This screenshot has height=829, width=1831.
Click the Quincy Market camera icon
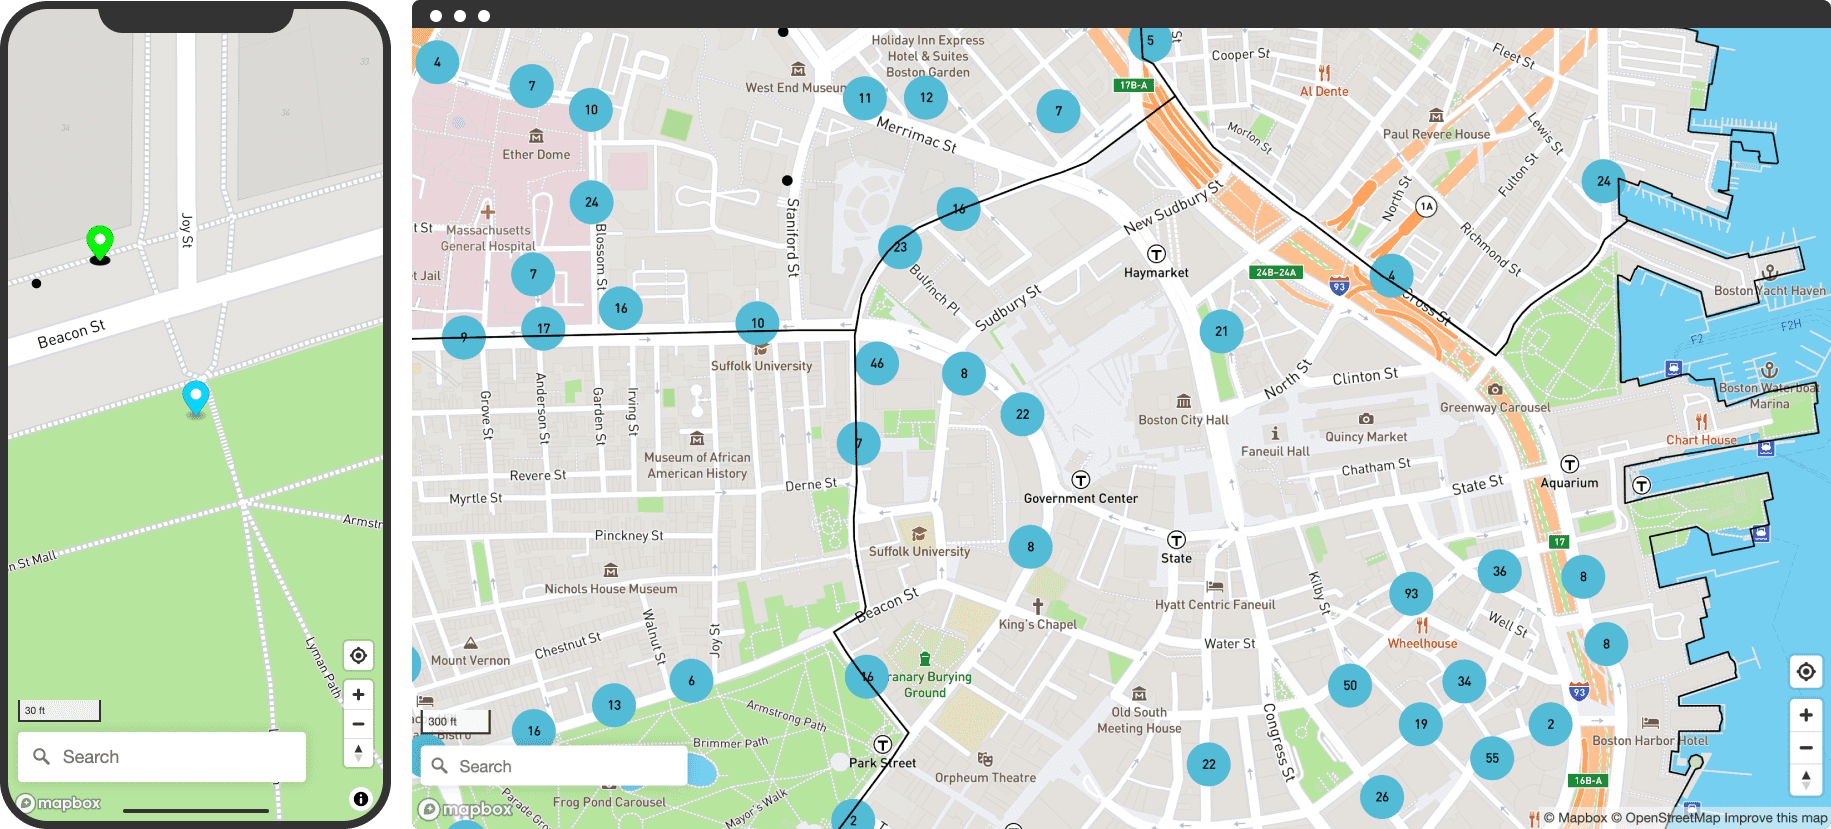tap(1366, 419)
